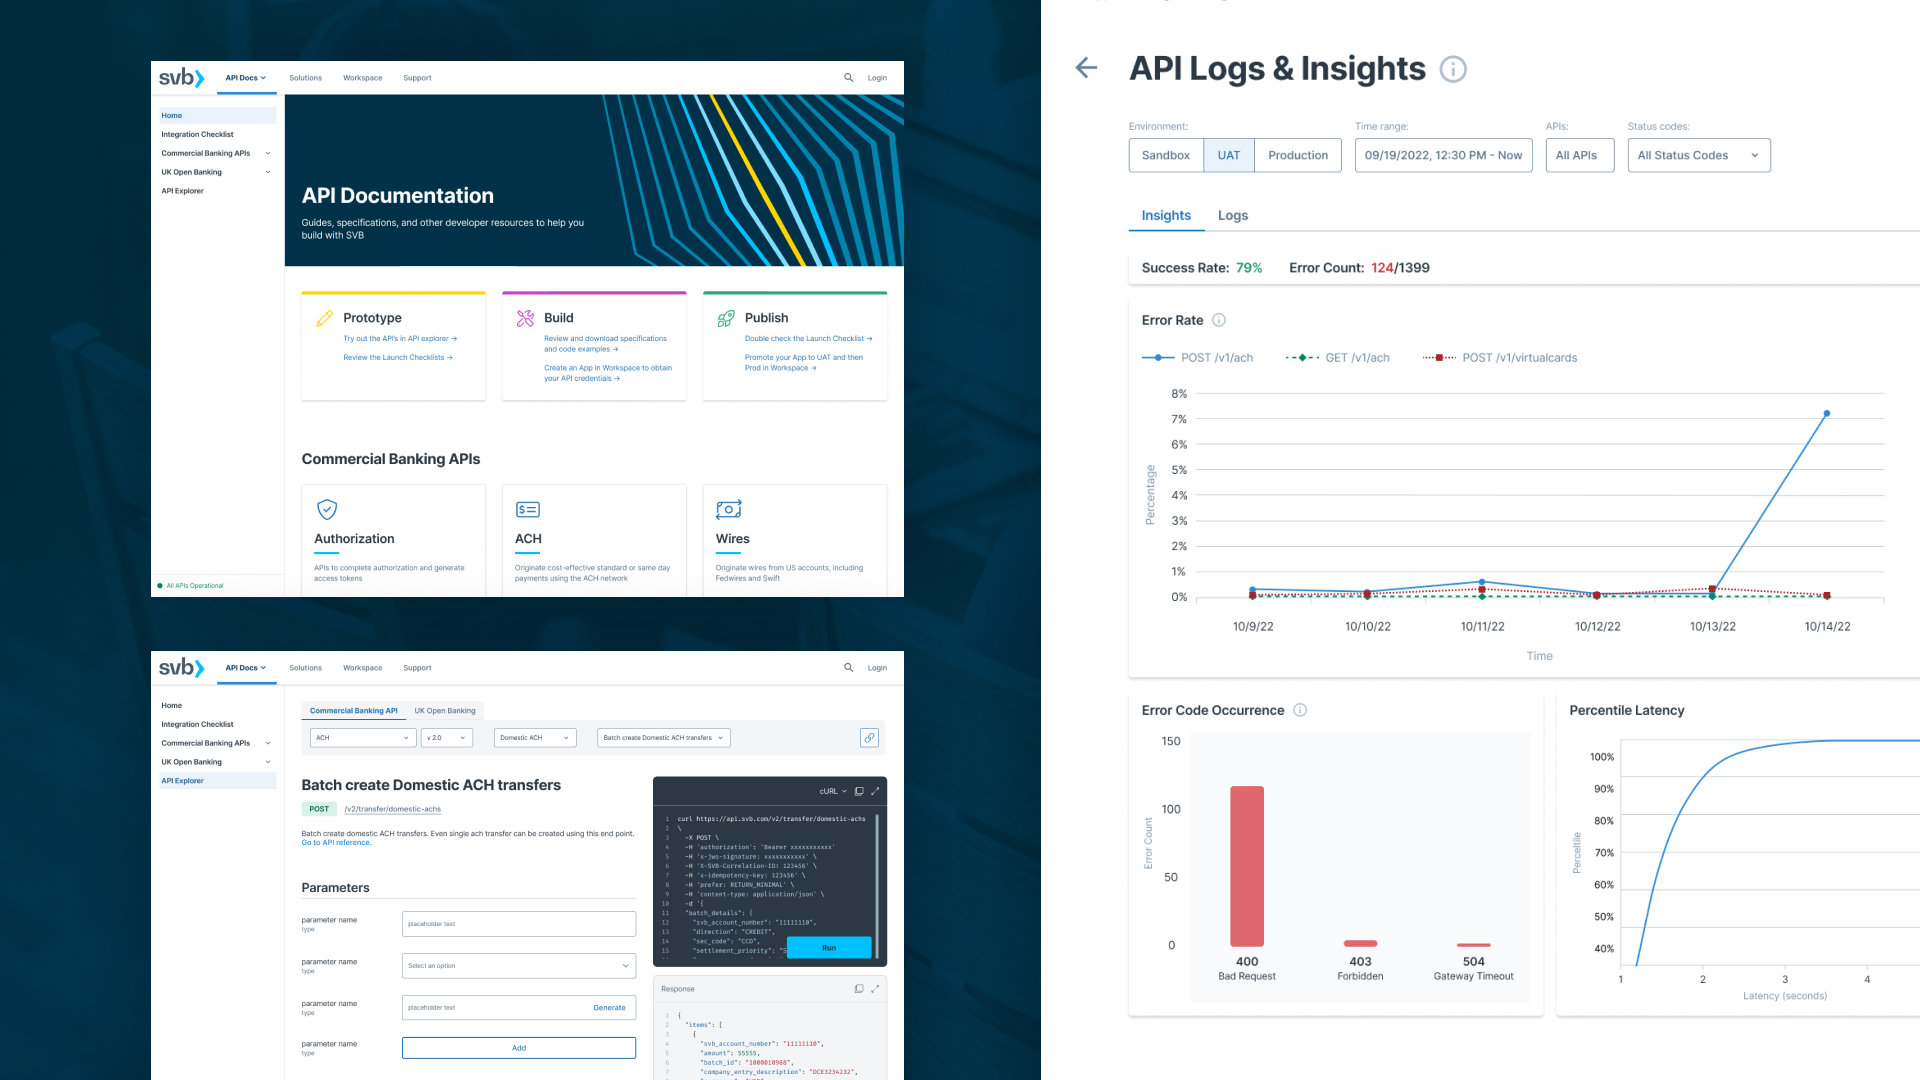Copy the cURL code snippet
Screen dimensions: 1920x1080
tap(859, 791)
